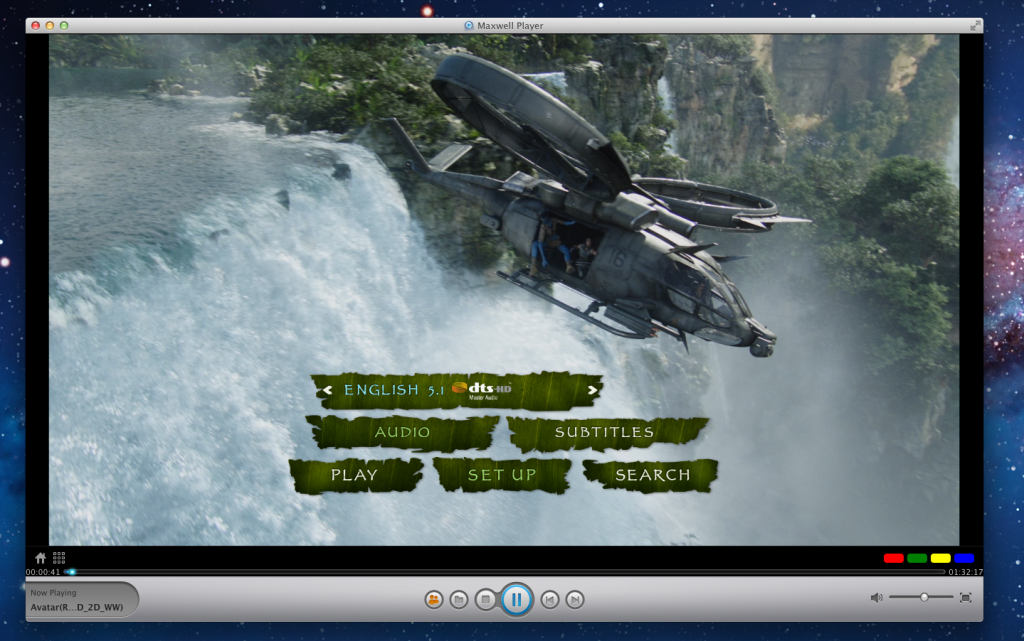Expand the Now Playing info badge
The width and height of the screenshot is (1024, 641).
click(x=78, y=599)
